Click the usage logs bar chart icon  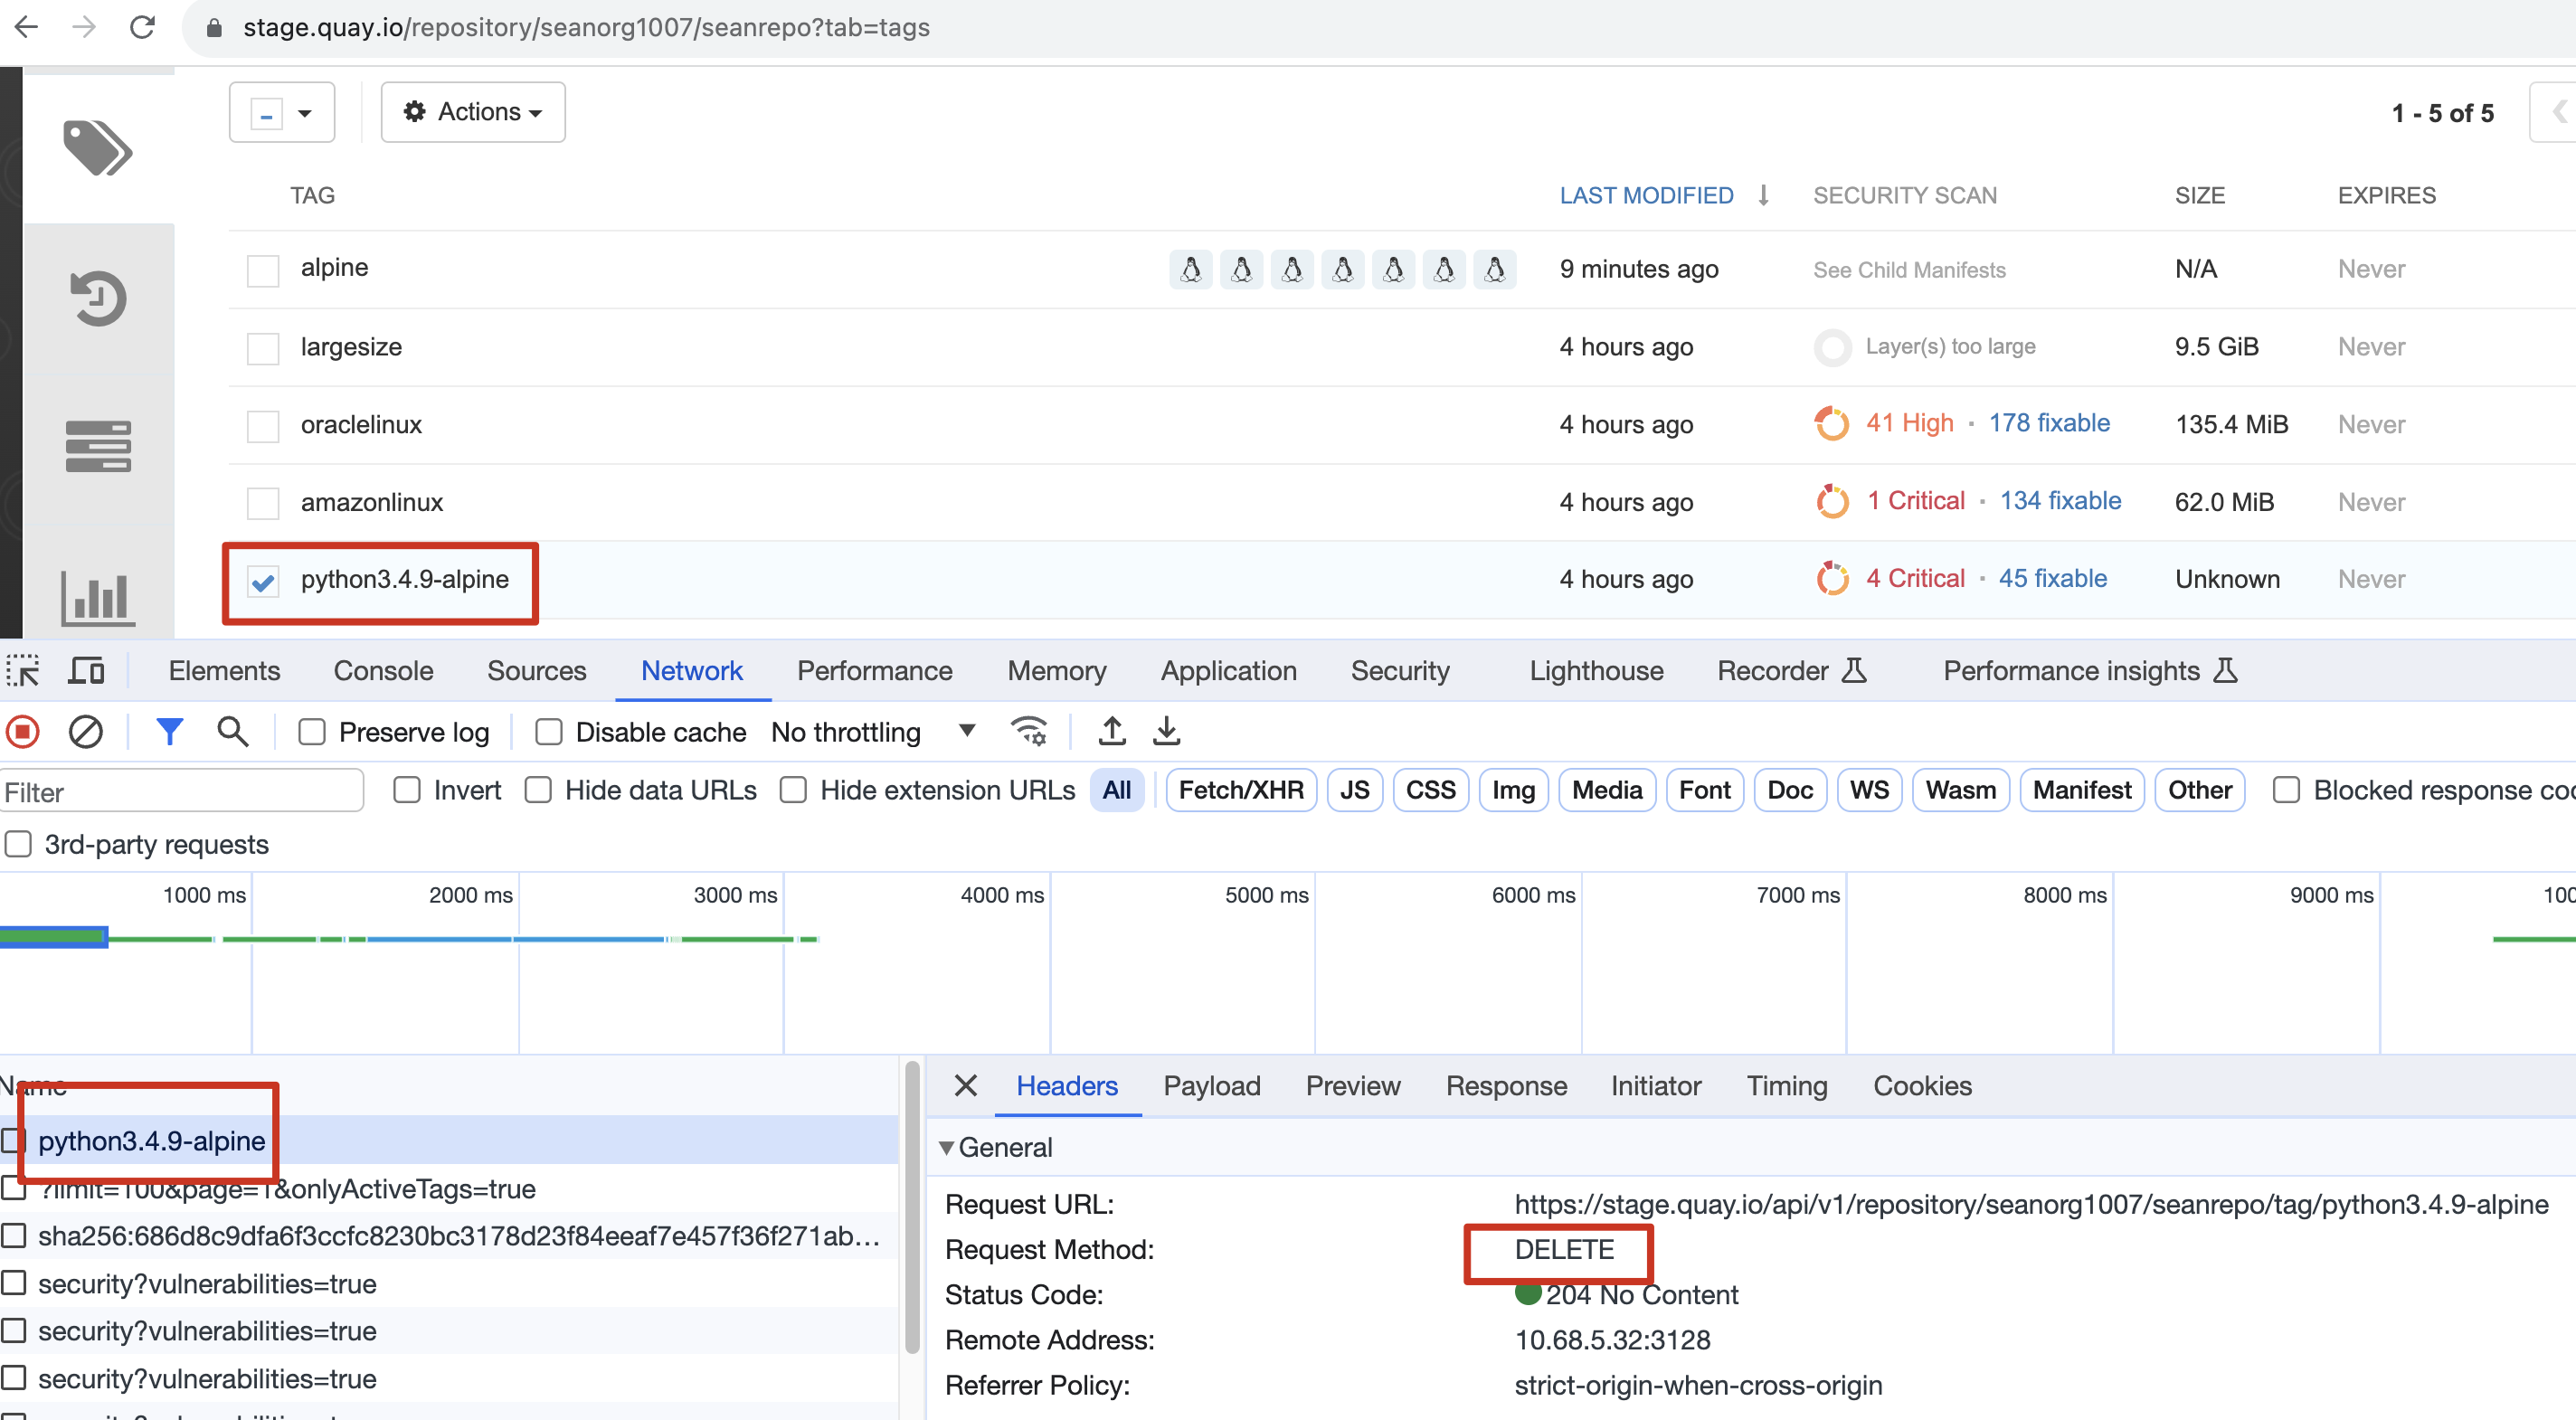(x=97, y=597)
